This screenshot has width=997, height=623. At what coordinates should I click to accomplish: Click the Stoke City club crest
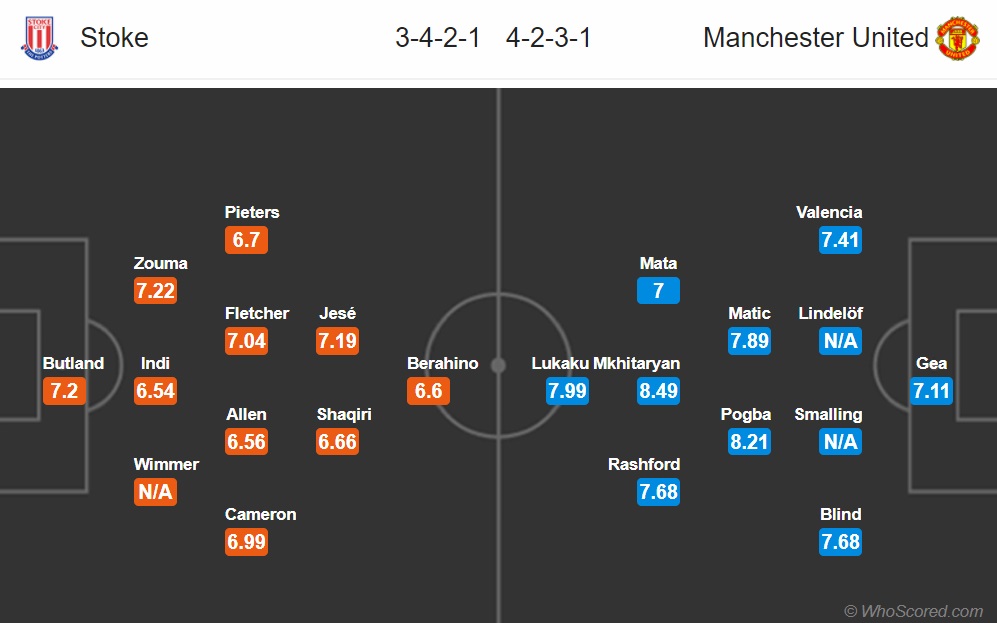click(x=39, y=38)
